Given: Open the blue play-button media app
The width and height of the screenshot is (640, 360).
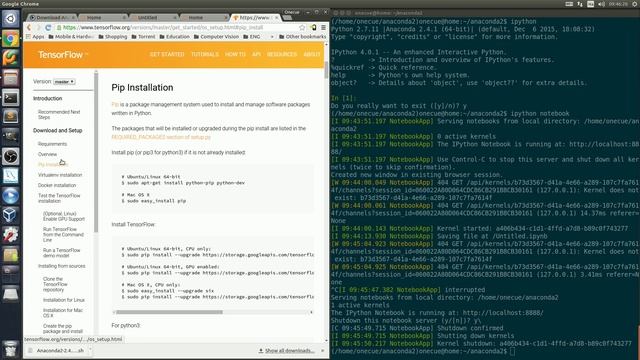Looking at the screenshot, I should click(x=11, y=196).
